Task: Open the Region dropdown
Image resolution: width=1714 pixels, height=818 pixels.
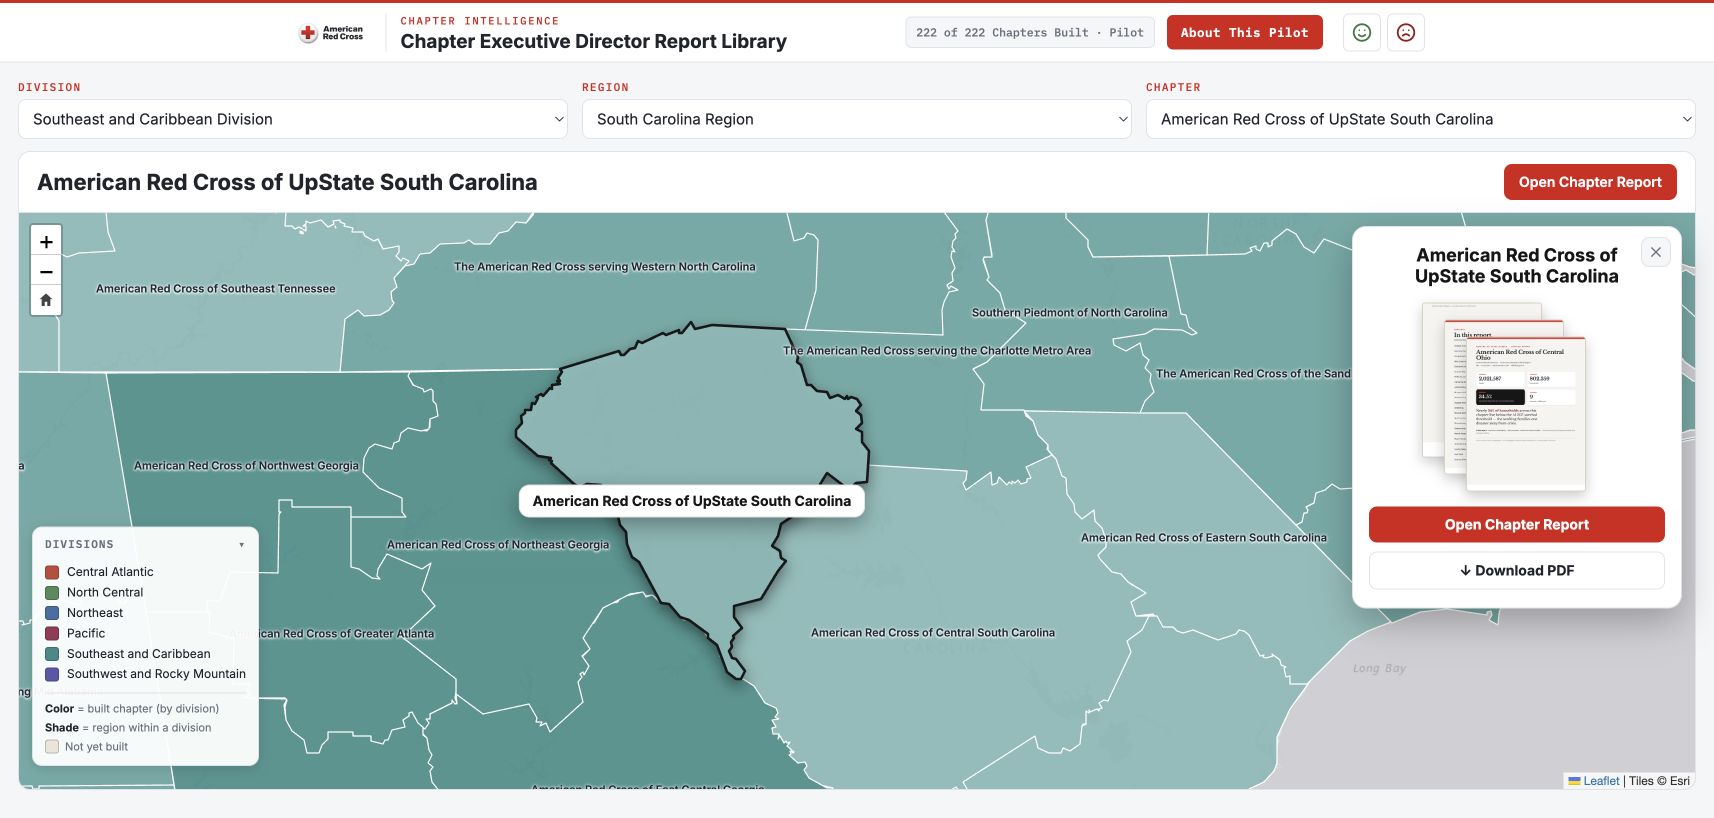Action: click(857, 119)
